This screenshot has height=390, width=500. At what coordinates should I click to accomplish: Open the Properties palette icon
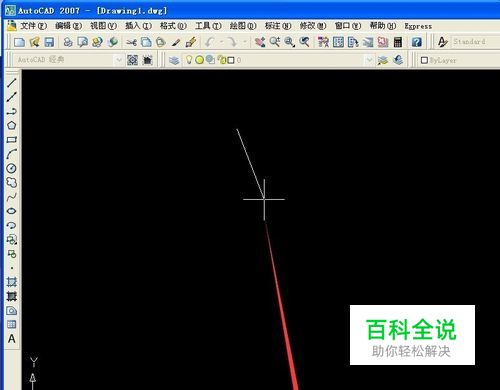(x=323, y=42)
